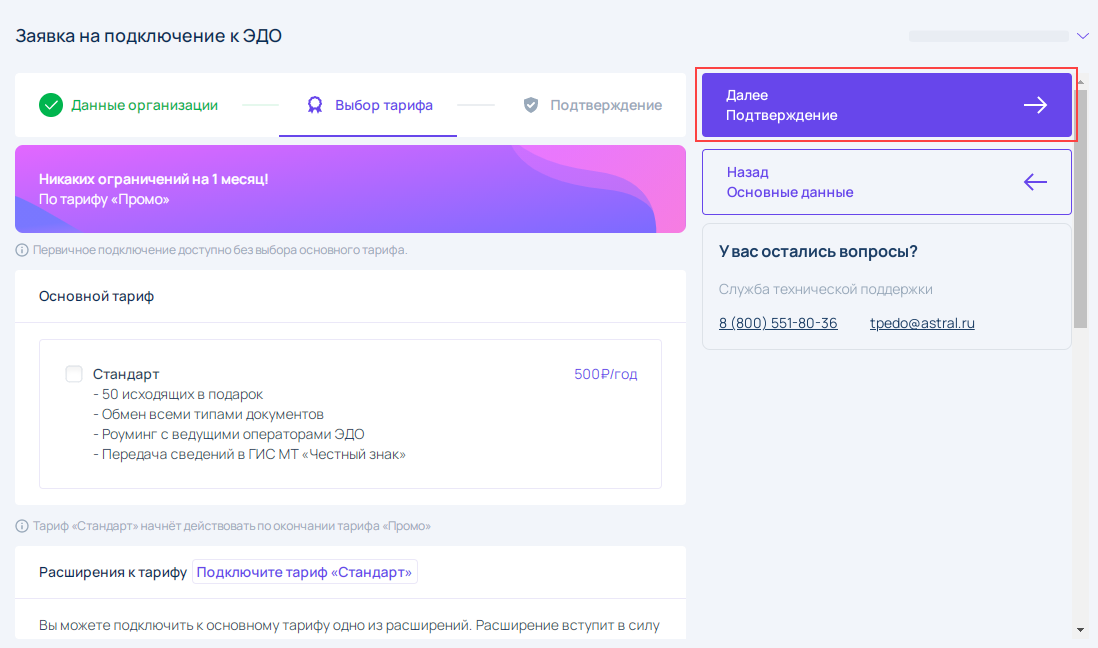Expand the account chevron in top-right corner
The width and height of the screenshot is (1098, 648).
point(1083,36)
